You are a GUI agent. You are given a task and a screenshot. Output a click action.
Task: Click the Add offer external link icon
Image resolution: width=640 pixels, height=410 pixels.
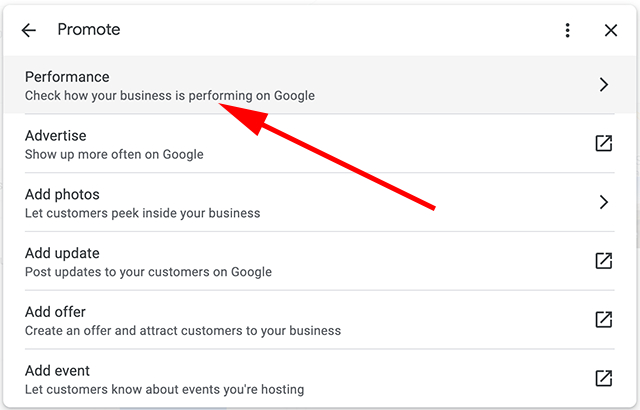pyautogui.click(x=603, y=320)
